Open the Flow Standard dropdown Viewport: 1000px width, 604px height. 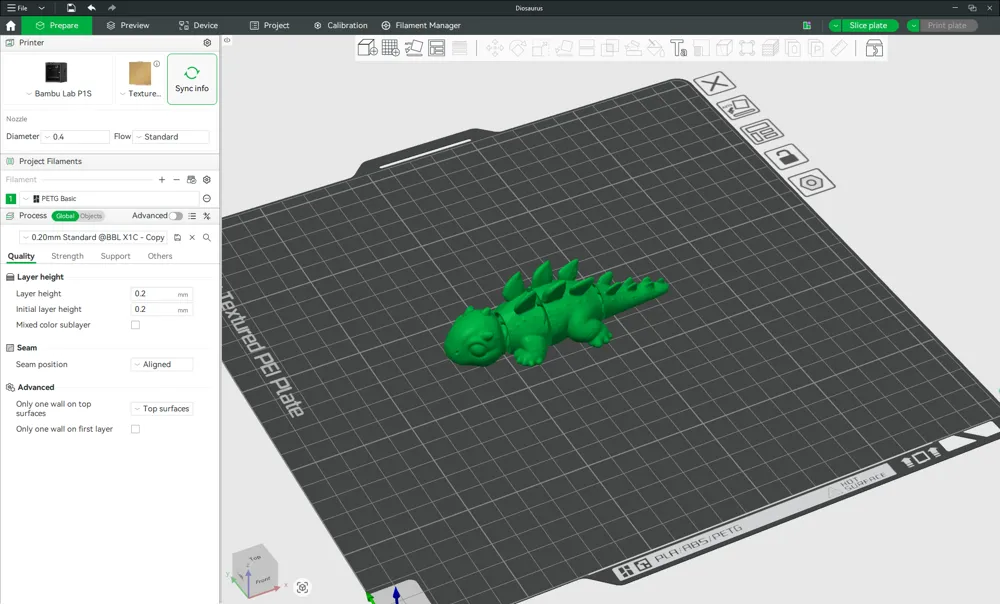(171, 136)
